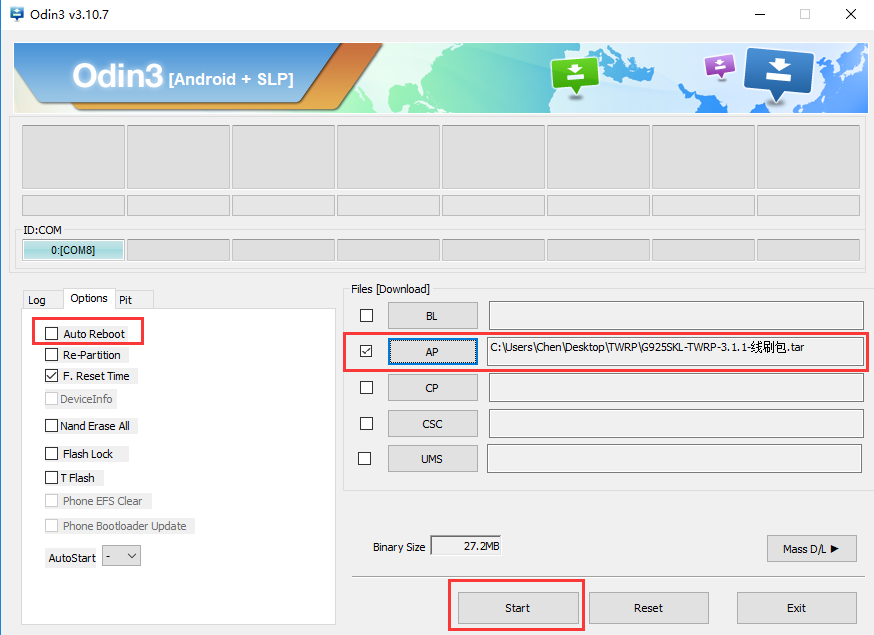Click the large blue download icon in banner

778,75
